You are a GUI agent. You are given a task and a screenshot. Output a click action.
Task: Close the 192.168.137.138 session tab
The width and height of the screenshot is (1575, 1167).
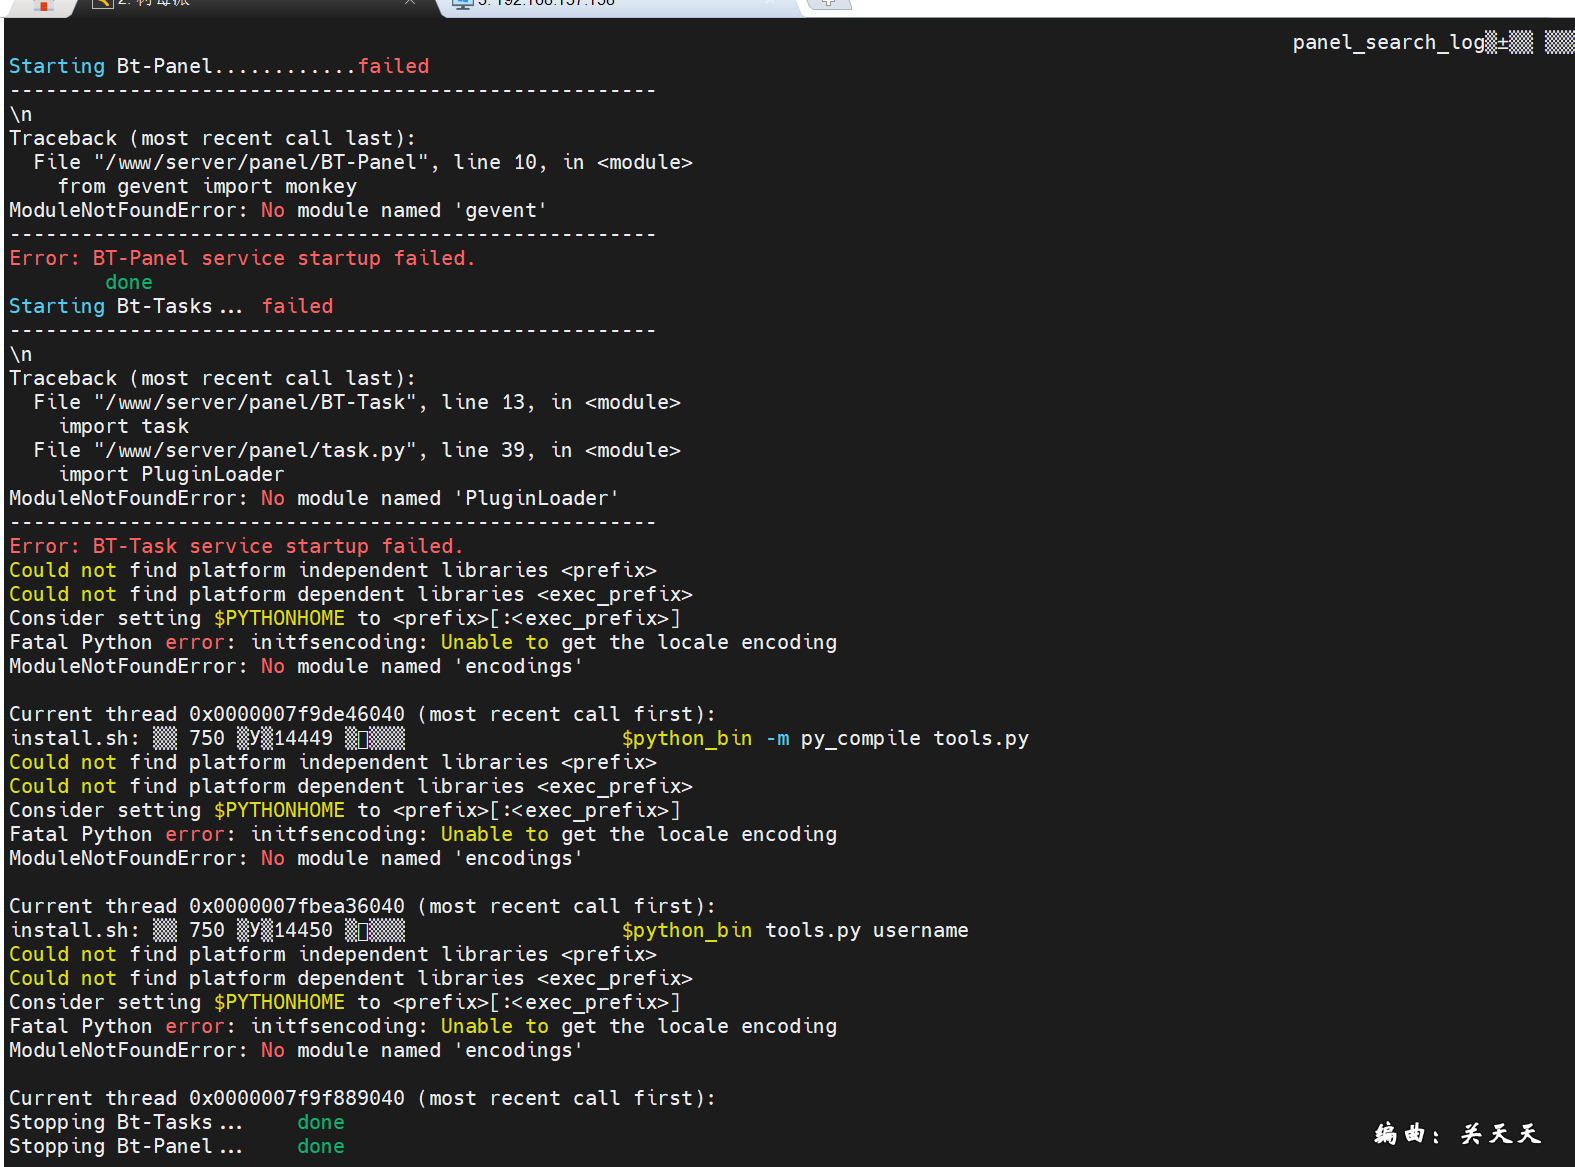coord(770,3)
